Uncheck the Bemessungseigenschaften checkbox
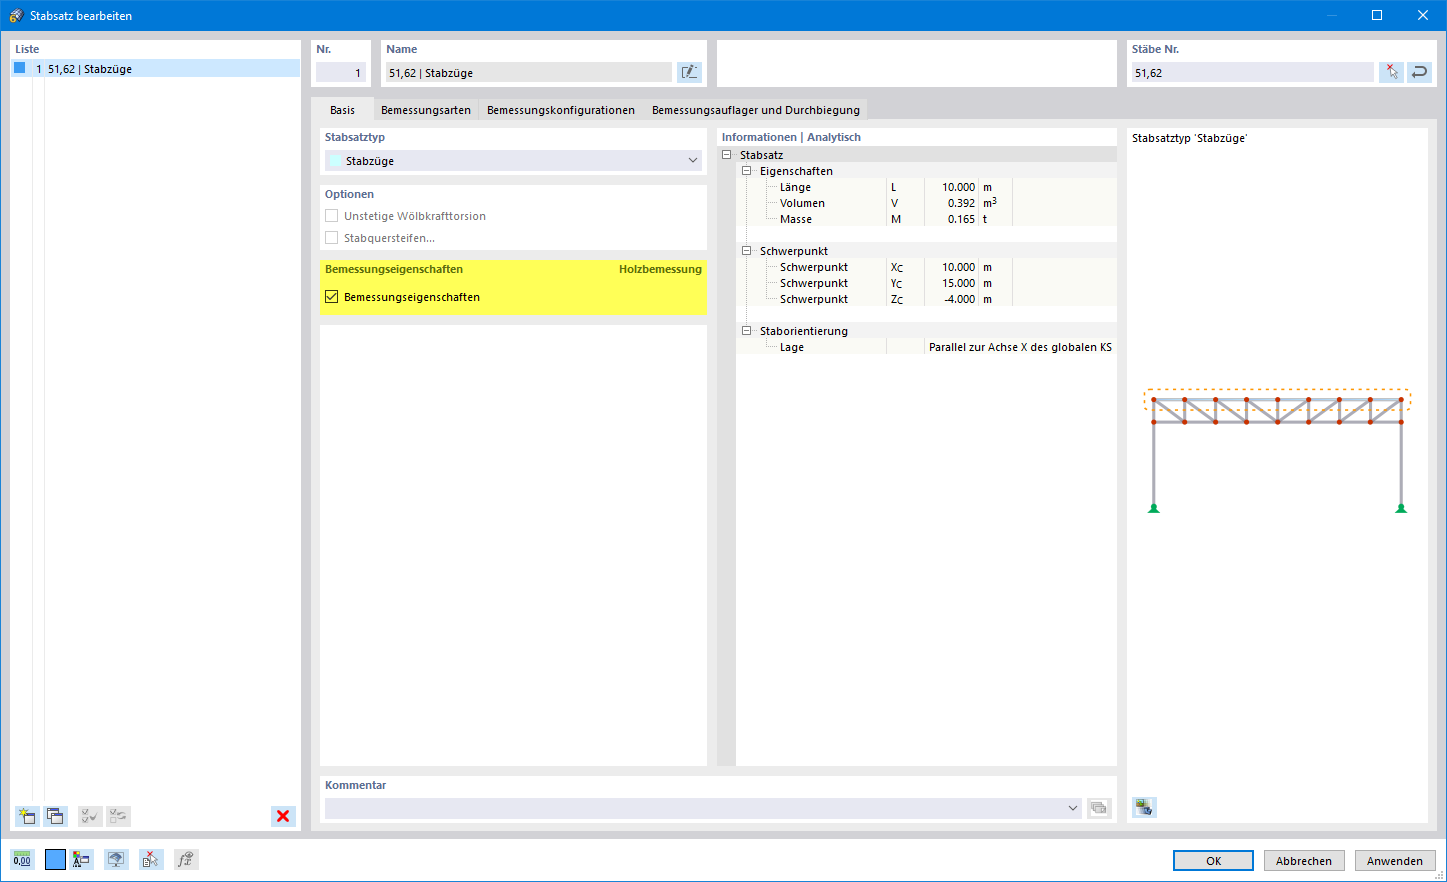 point(332,297)
